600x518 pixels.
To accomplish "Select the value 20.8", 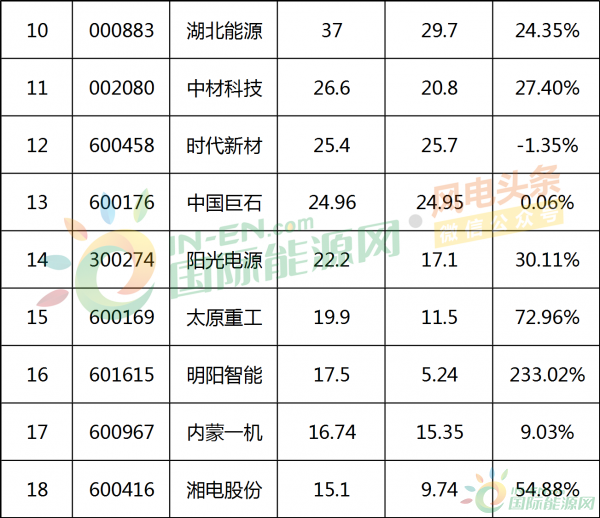I will pos(439,88).
